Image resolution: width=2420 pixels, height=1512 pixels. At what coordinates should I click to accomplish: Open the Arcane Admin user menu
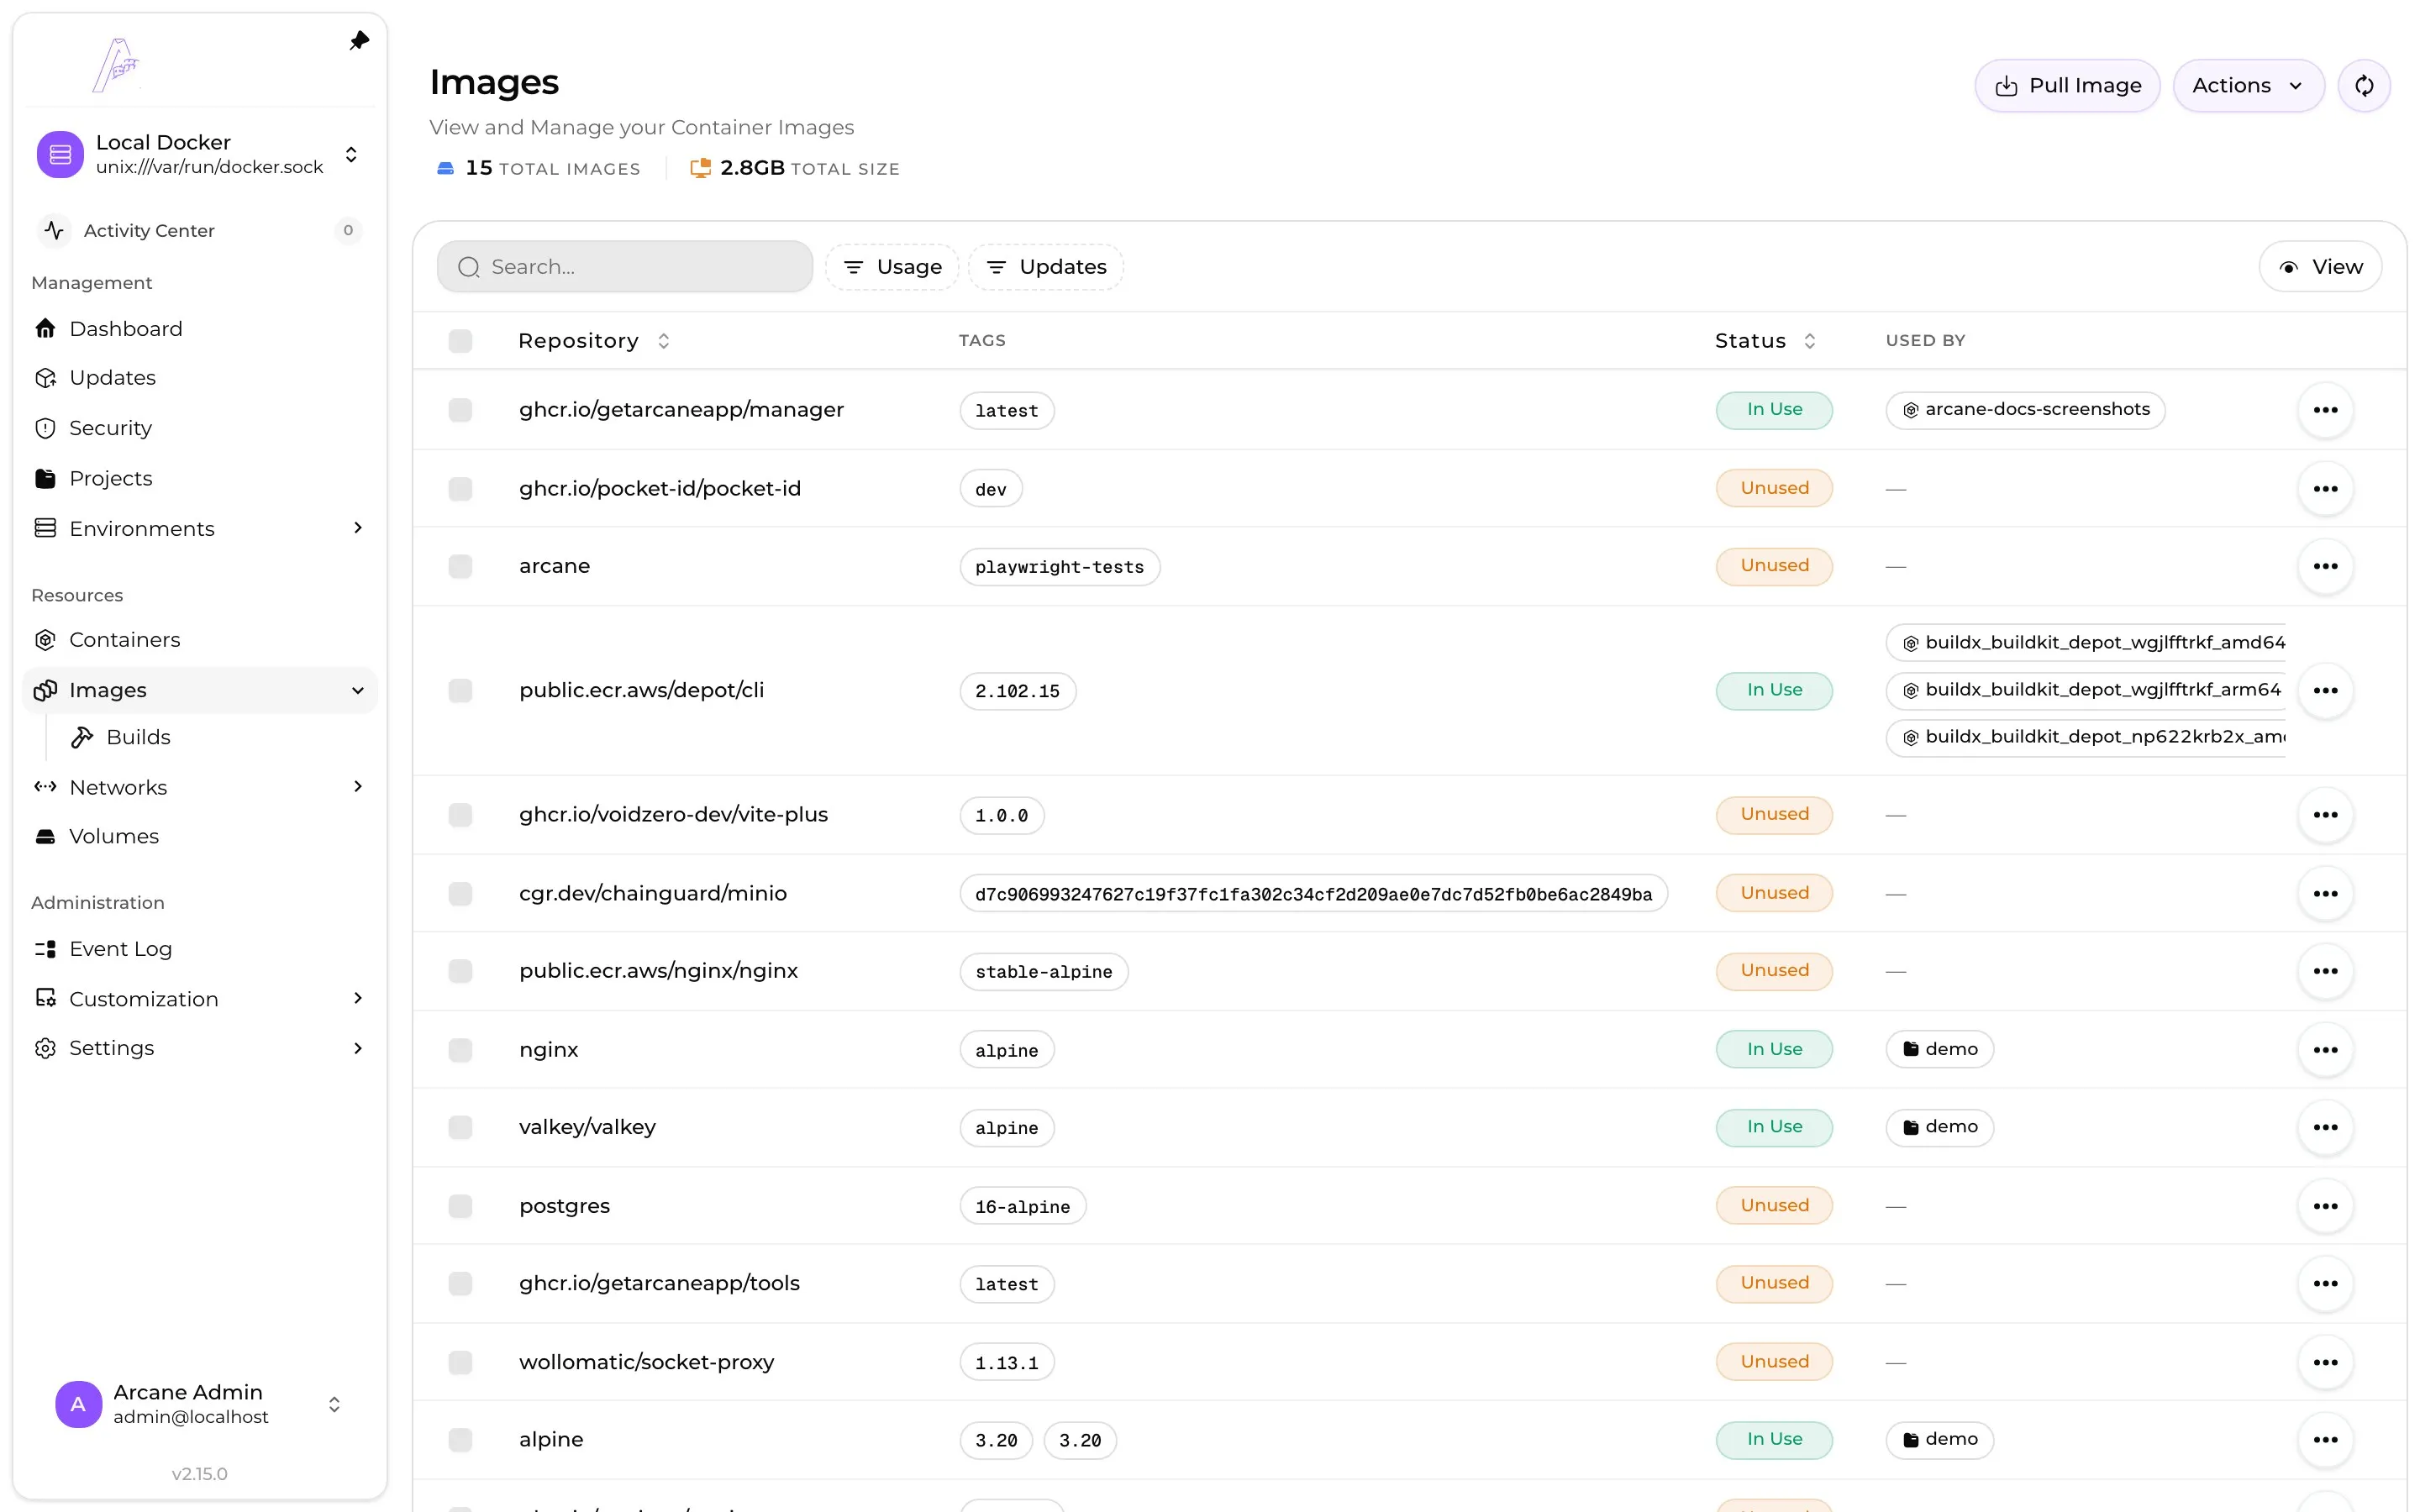click(200, 1404)
